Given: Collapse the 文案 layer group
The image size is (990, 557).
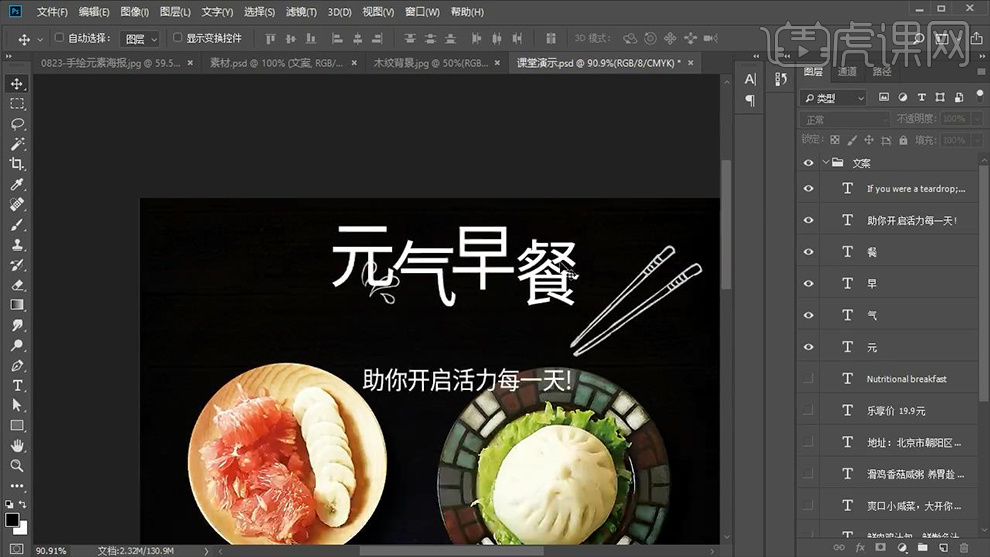Looking at the screenshot, I should tap(825, 163).
